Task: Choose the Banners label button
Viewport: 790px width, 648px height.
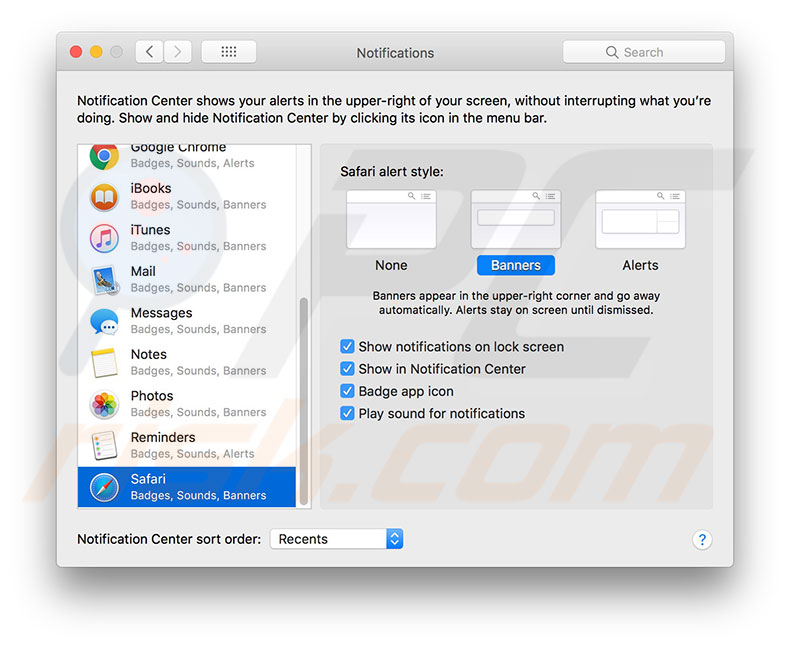Action: [x=516, y=266]
